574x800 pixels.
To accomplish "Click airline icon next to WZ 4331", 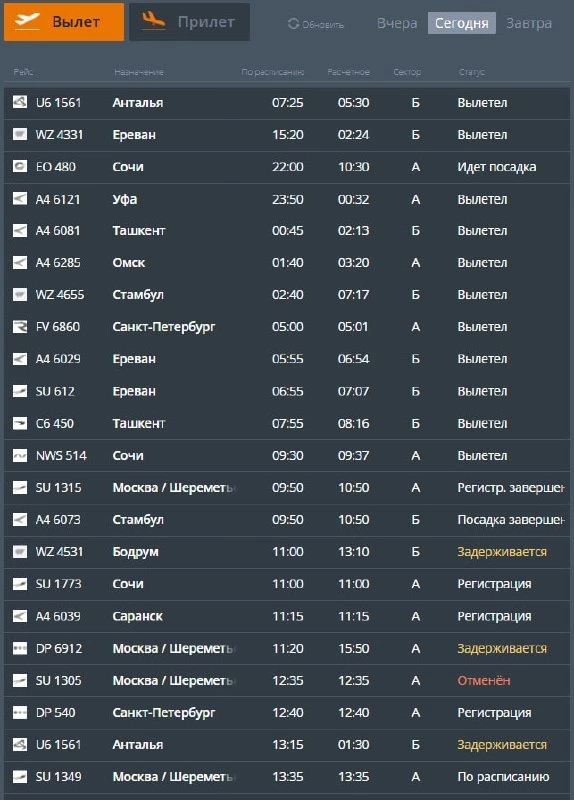I will pos(20,134).
